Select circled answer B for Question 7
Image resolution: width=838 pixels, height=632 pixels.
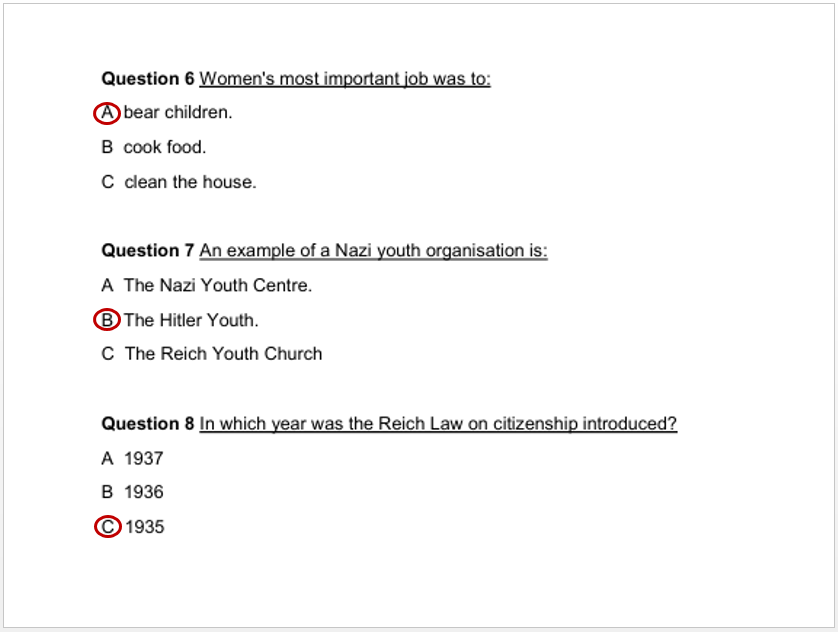tap(107, 320)
